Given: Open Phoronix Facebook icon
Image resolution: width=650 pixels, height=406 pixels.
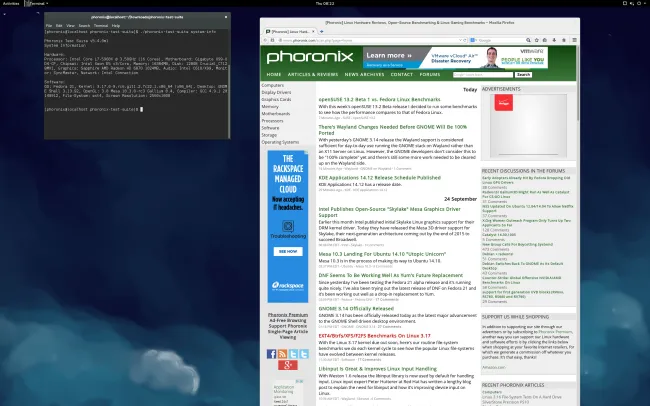Looking at the screenshot, I should click(272, 354).
